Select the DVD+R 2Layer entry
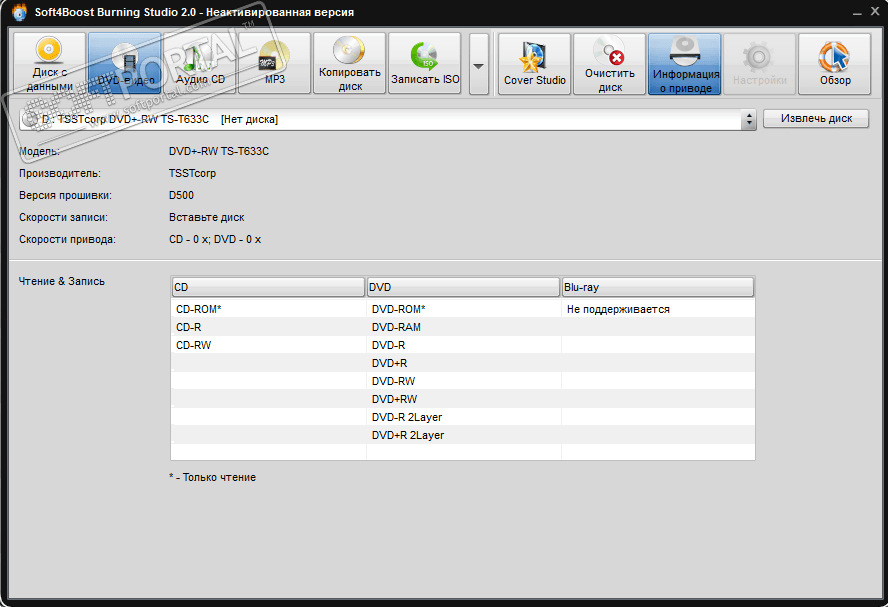 [x=408, y=435]
